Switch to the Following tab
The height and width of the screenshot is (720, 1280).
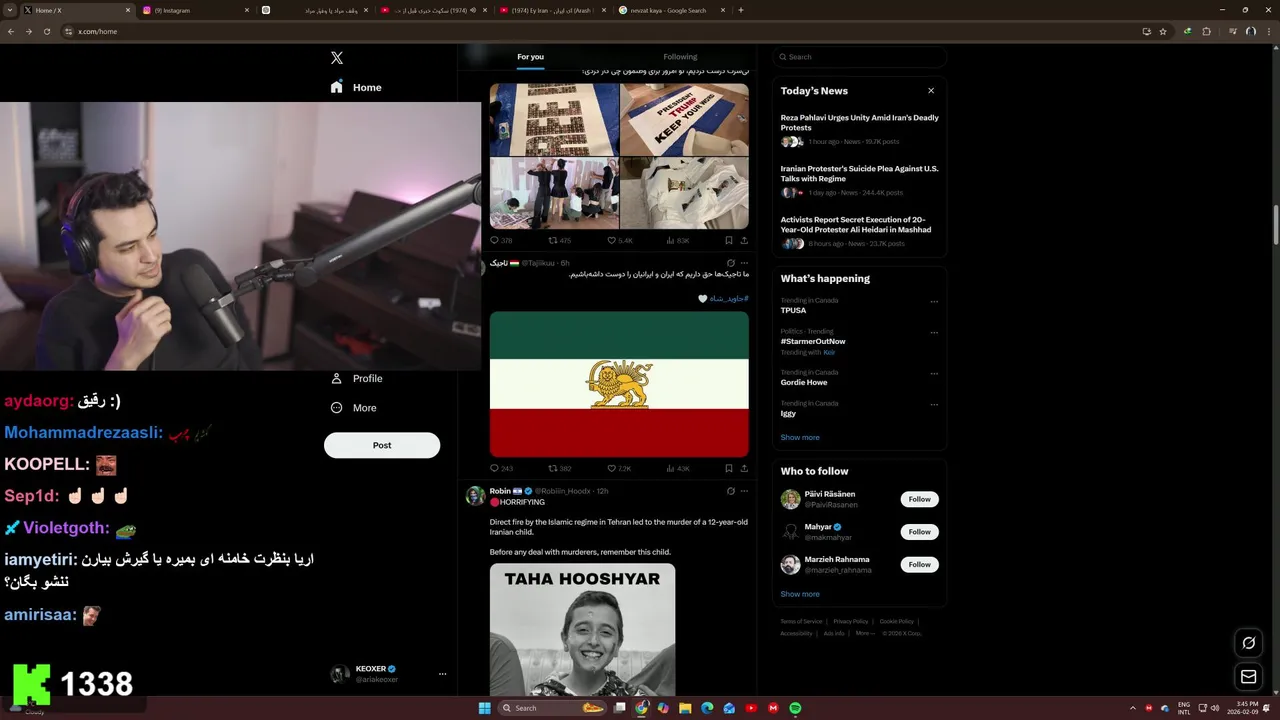[680, 57]
